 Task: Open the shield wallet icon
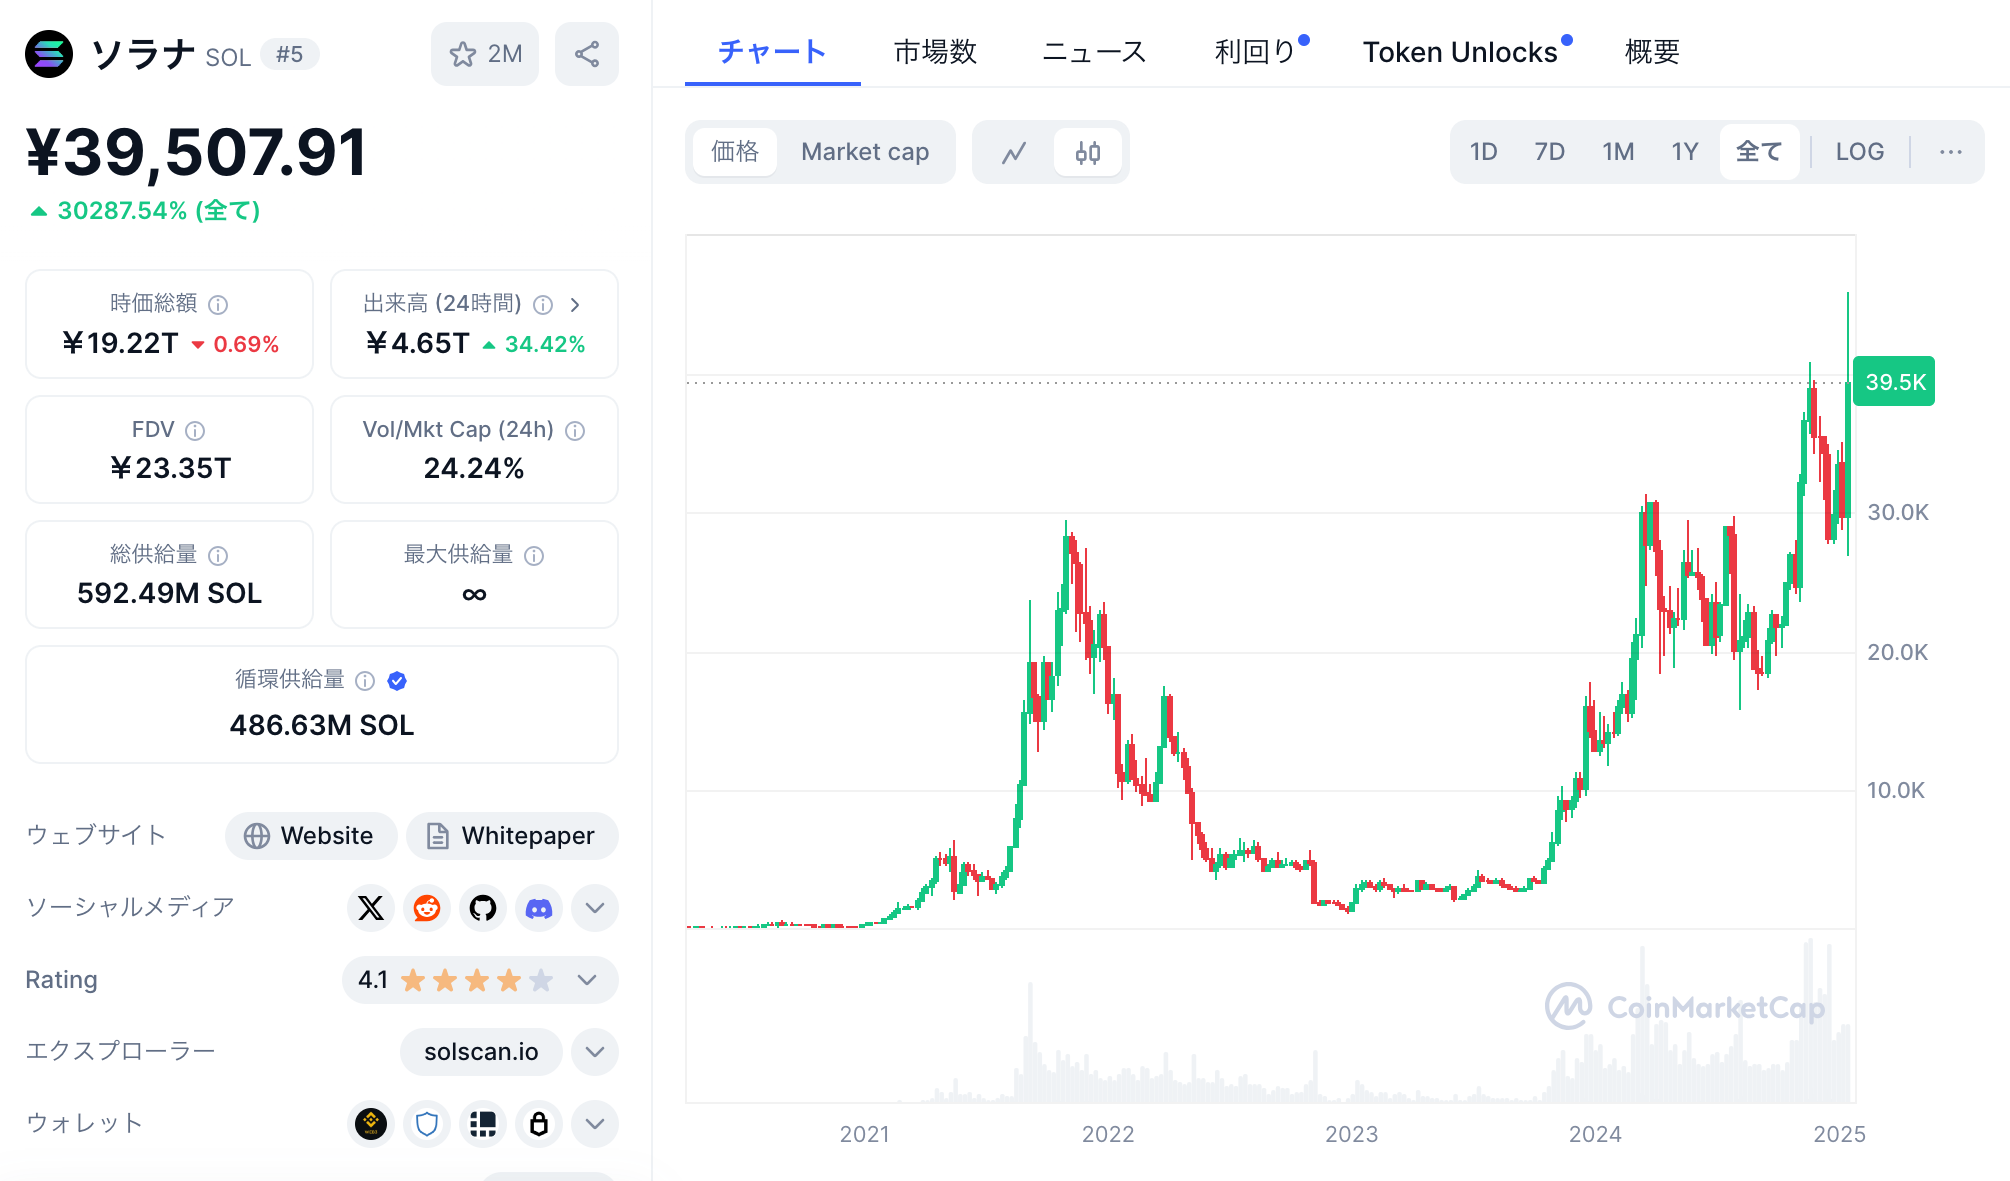(x=427, y=1124)
